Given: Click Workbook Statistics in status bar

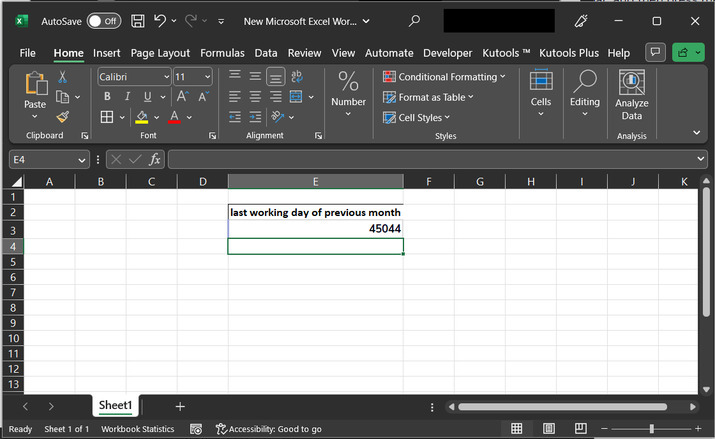Looking at the screenshot, I should pos(137,429).
